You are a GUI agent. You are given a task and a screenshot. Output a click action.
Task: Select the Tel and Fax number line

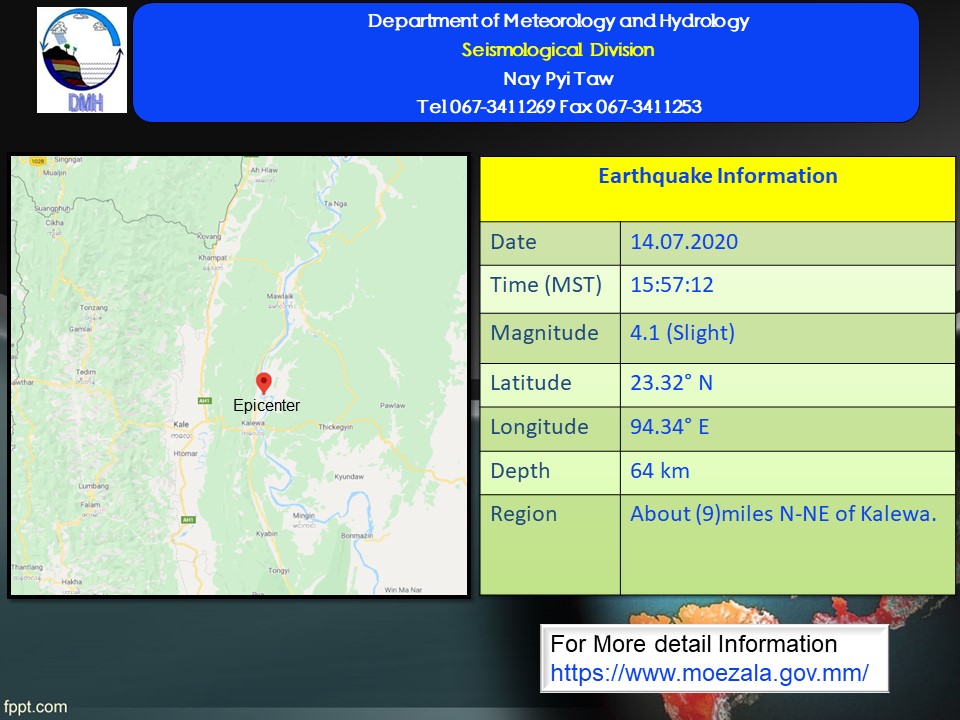559,107
